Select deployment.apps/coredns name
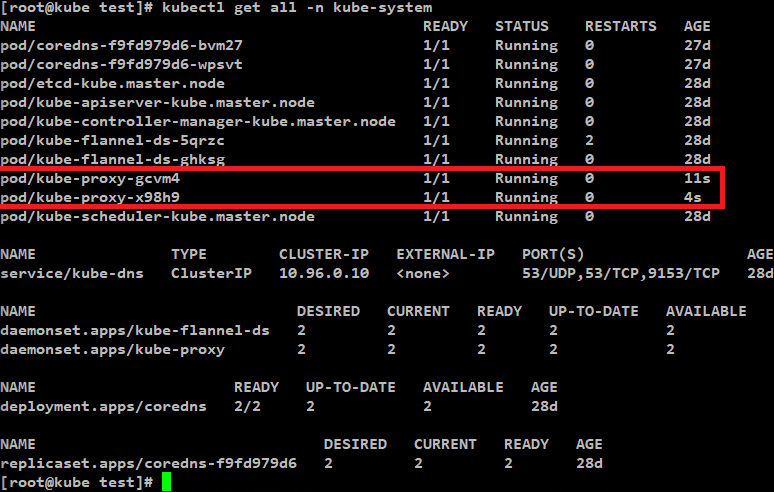Screen dimensions: 774x492 coord(104,406)
